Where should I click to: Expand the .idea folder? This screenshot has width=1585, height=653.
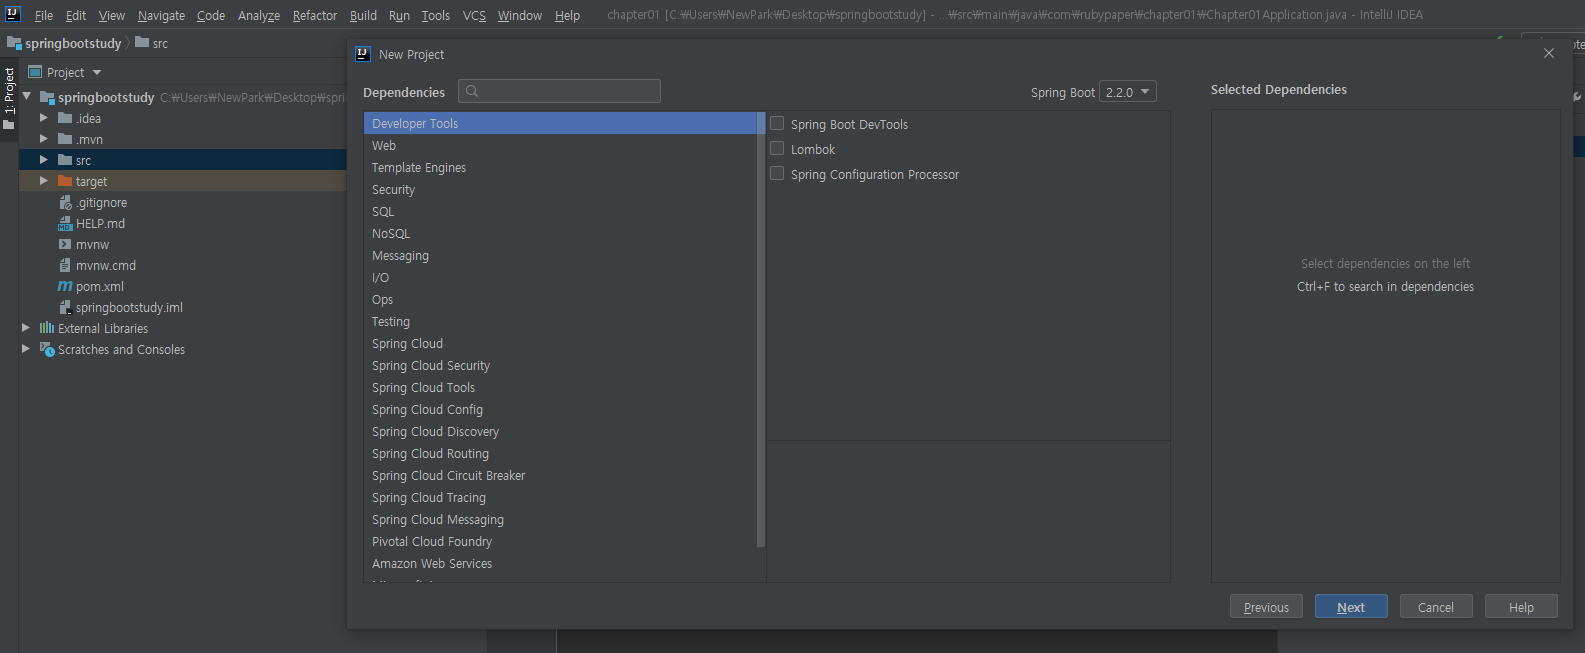pos(44,118)
